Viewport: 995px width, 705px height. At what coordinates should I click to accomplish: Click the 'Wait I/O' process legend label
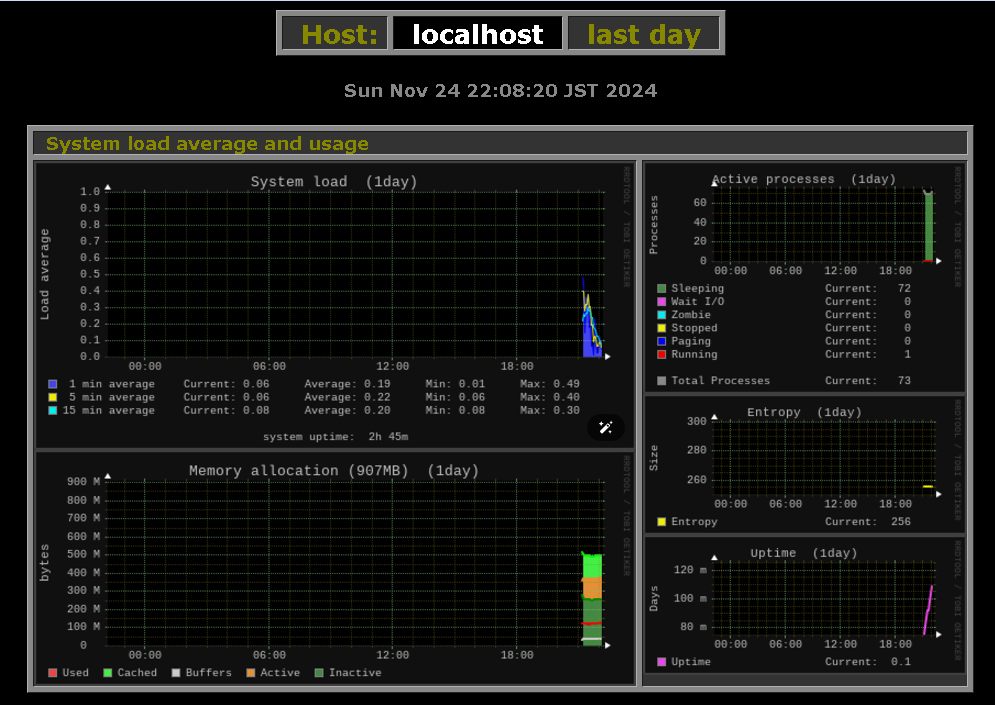coord(697,302)
